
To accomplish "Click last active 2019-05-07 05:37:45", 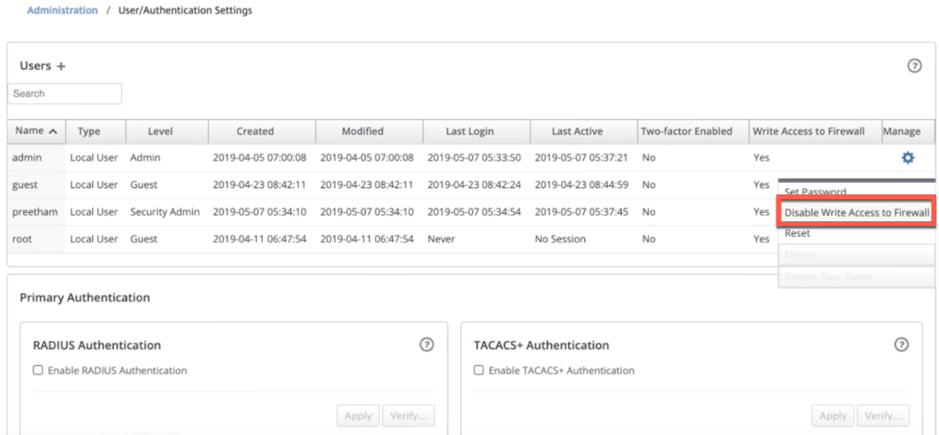I will coord(581,212).
